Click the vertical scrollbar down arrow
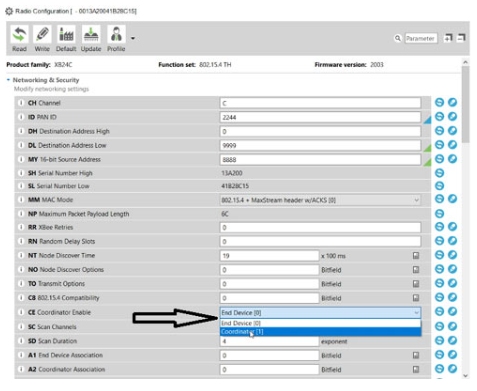Image resolution: width=477 pixels, height=391 pixels. tap(466, 376)
